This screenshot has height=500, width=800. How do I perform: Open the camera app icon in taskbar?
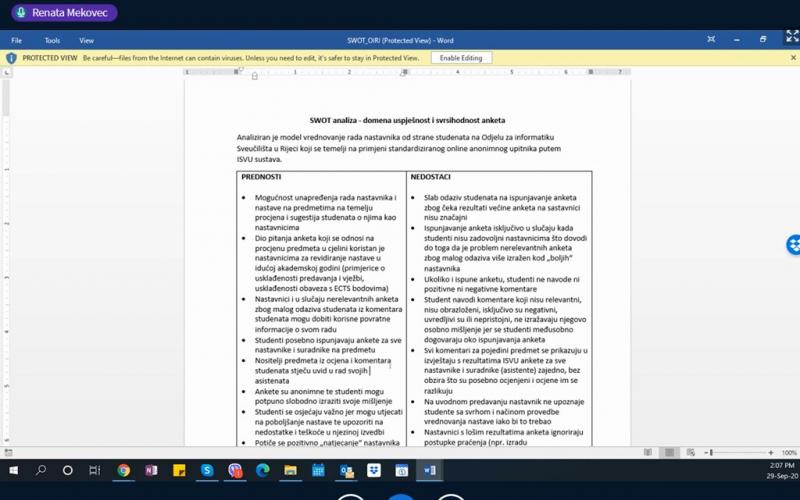(402, 470)
